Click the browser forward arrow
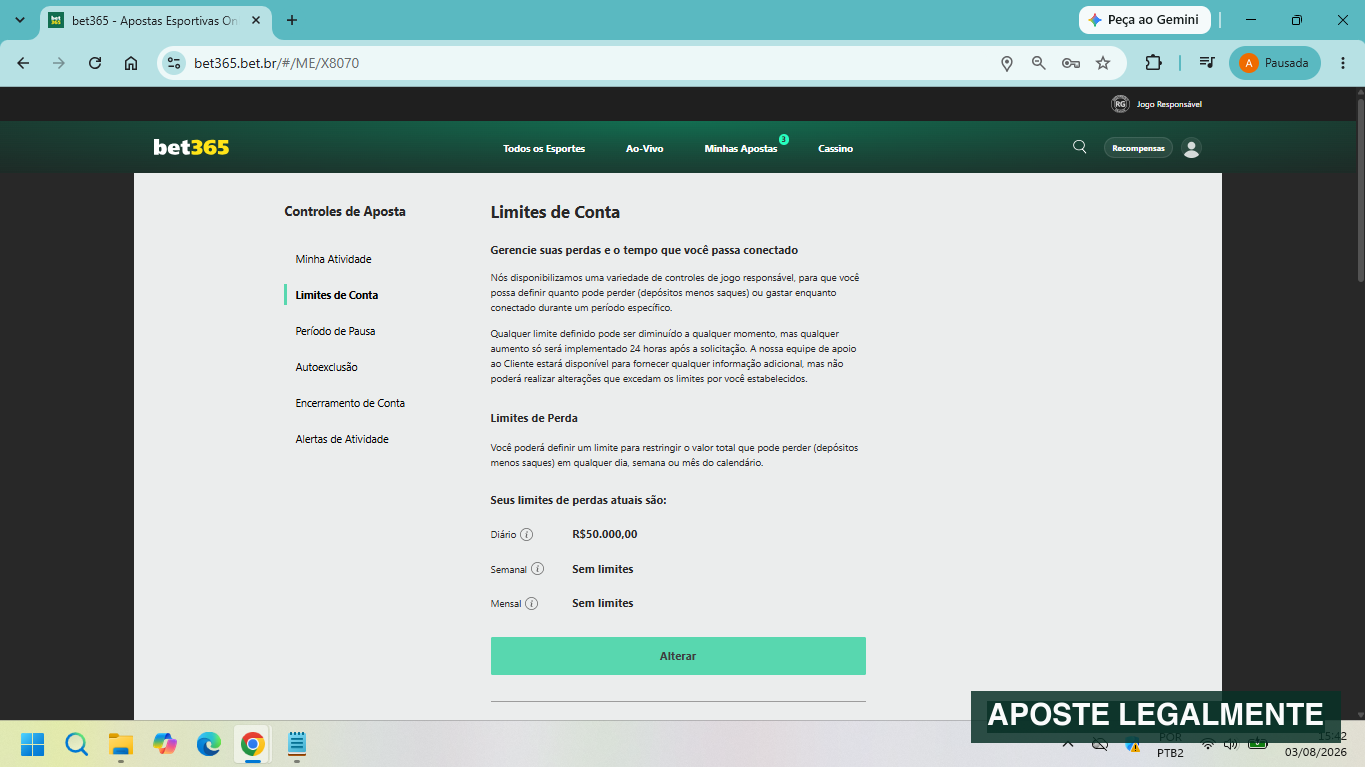This screenshot has height=767, width=1365. point(59,63)
